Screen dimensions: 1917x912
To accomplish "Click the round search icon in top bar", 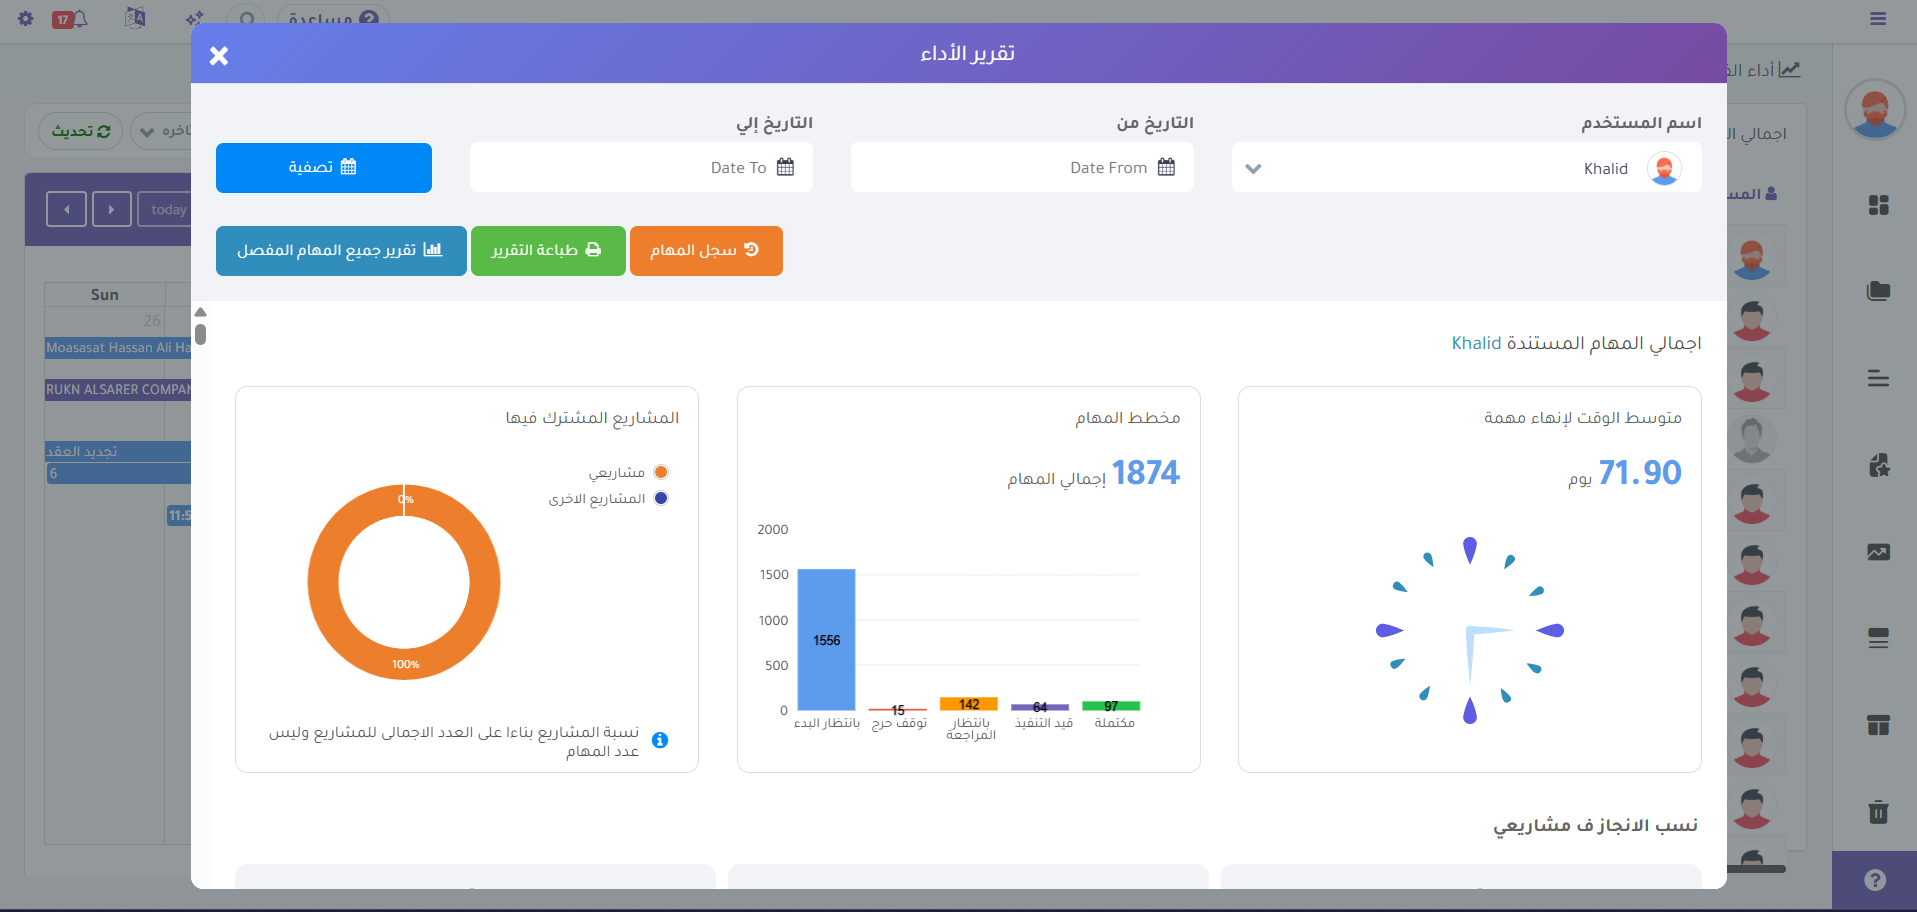I will tap(245, 19).
